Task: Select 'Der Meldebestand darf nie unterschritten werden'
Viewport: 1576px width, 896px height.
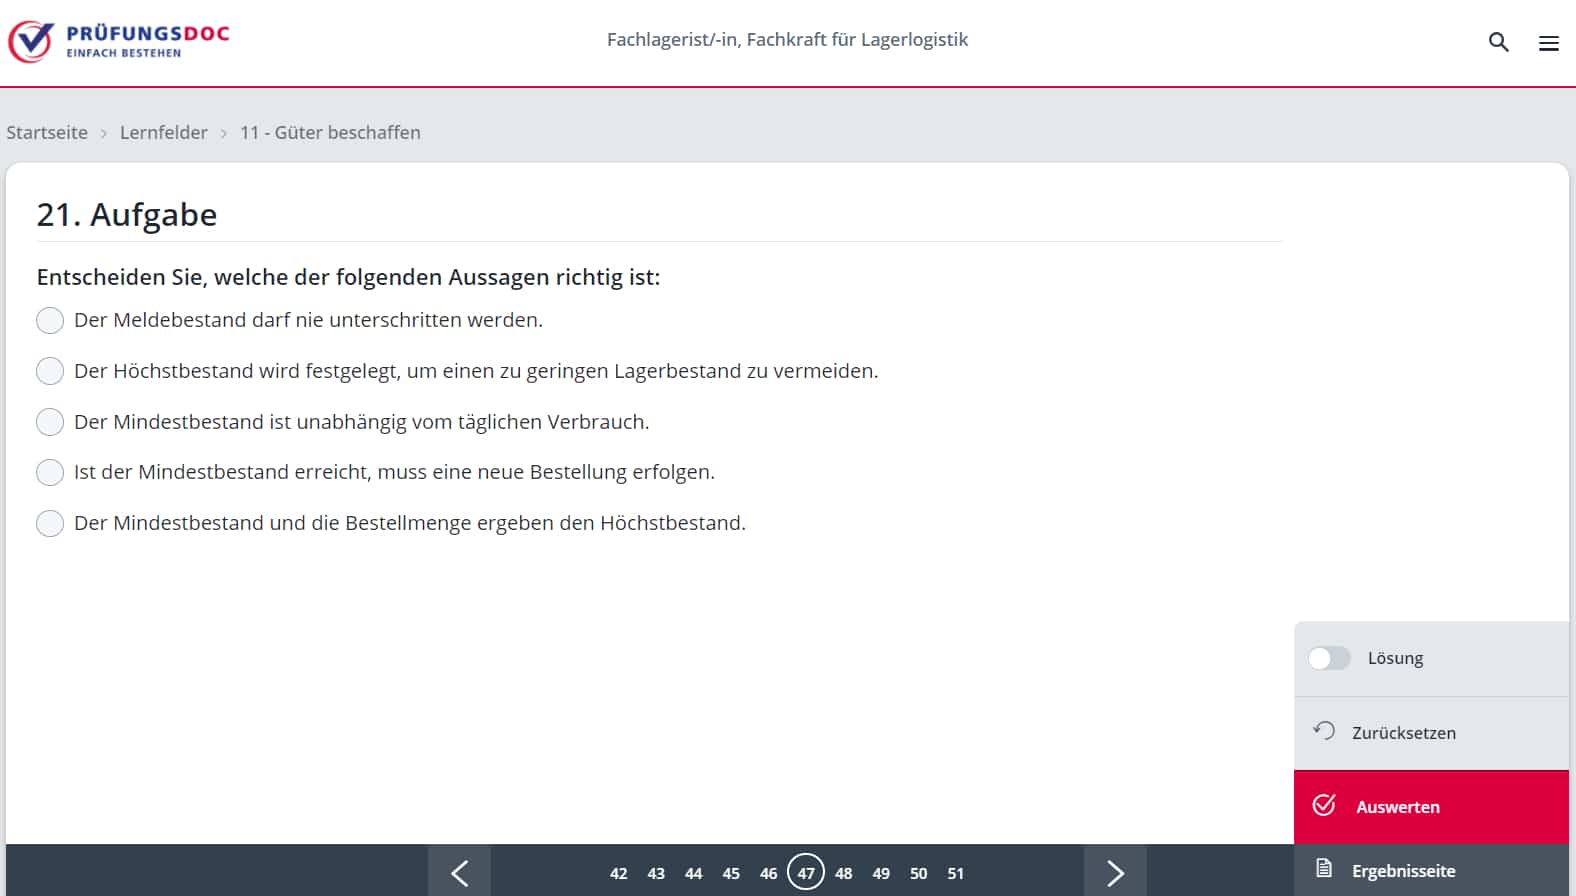Action: (50, 320)
